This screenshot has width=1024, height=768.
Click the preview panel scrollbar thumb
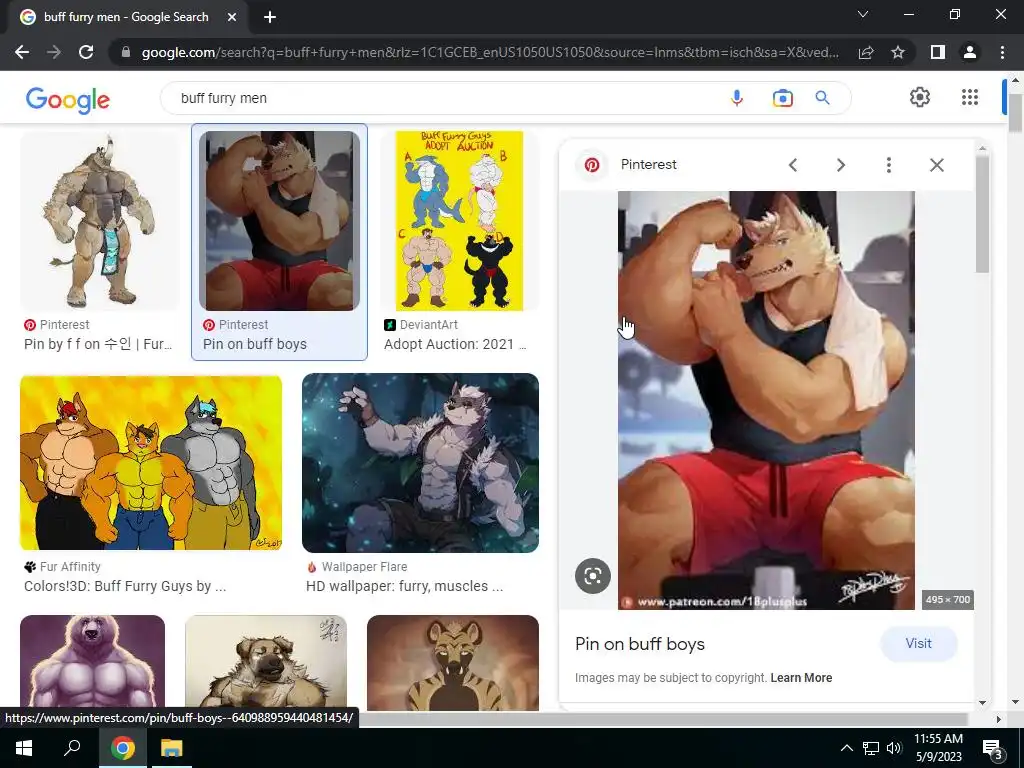(x=982, y=215)
